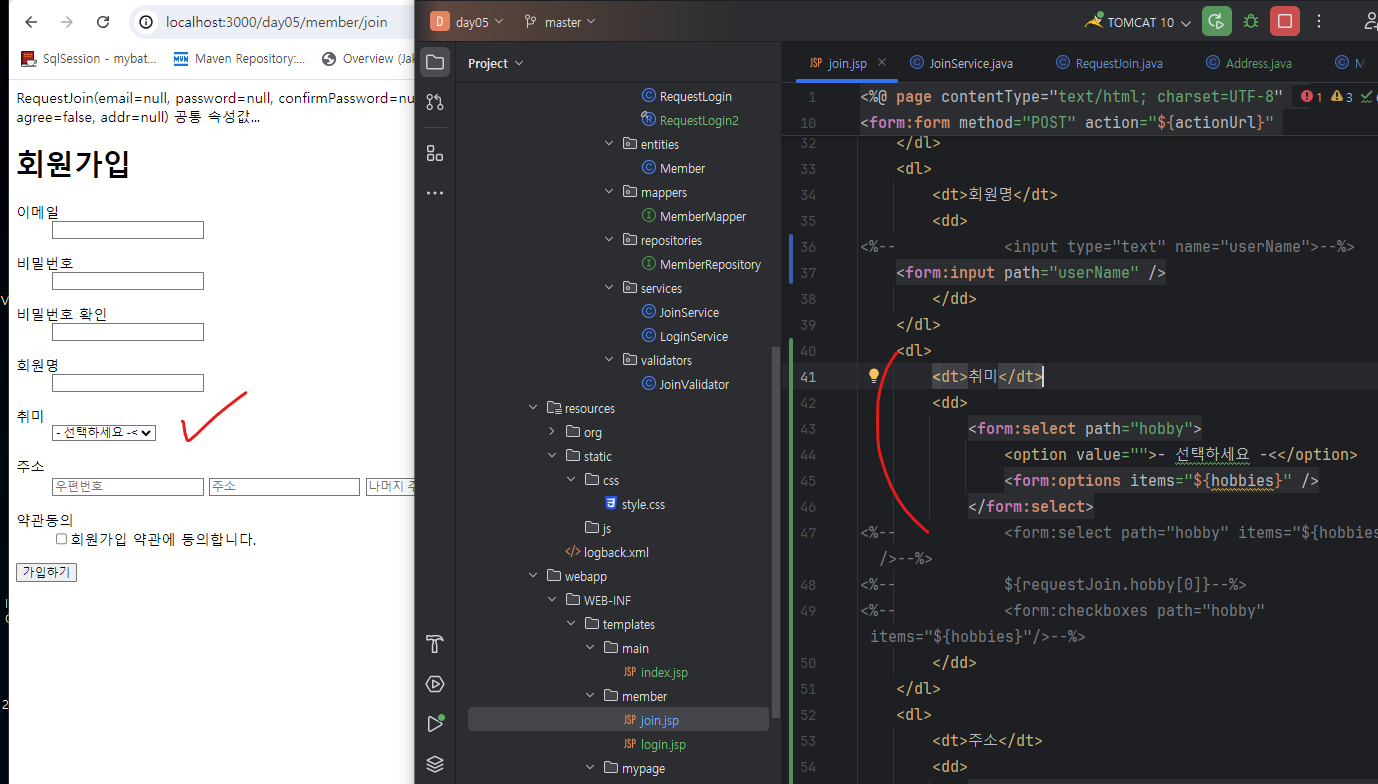Select MemberMapper in project tree
The image size is (1378, 784).
[x=703, y=216]
